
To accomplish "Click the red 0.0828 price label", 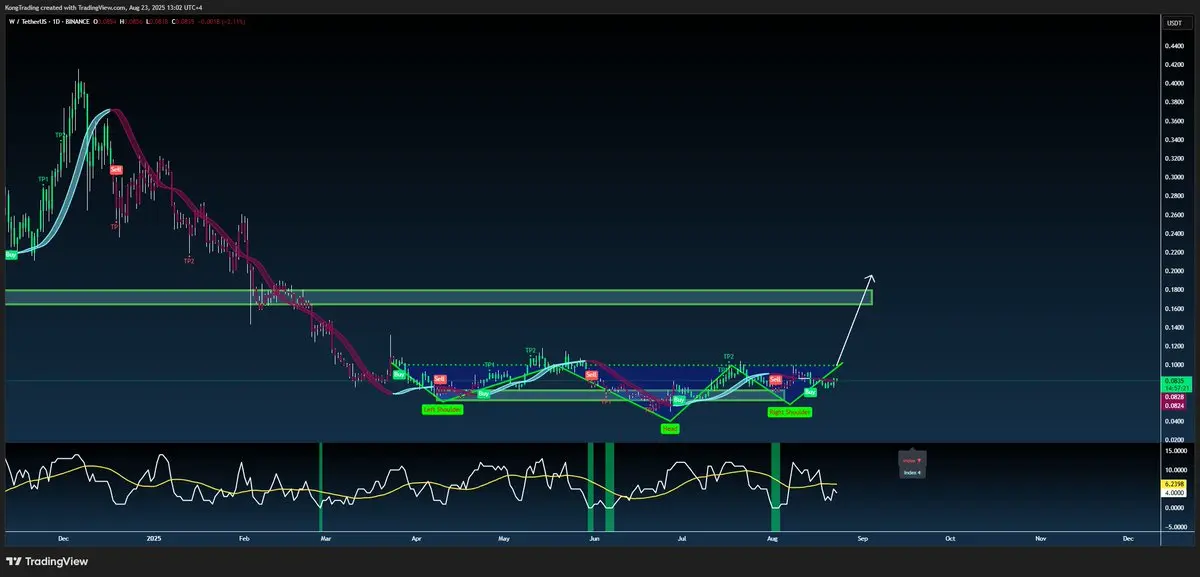I will tap(1173, 397).
